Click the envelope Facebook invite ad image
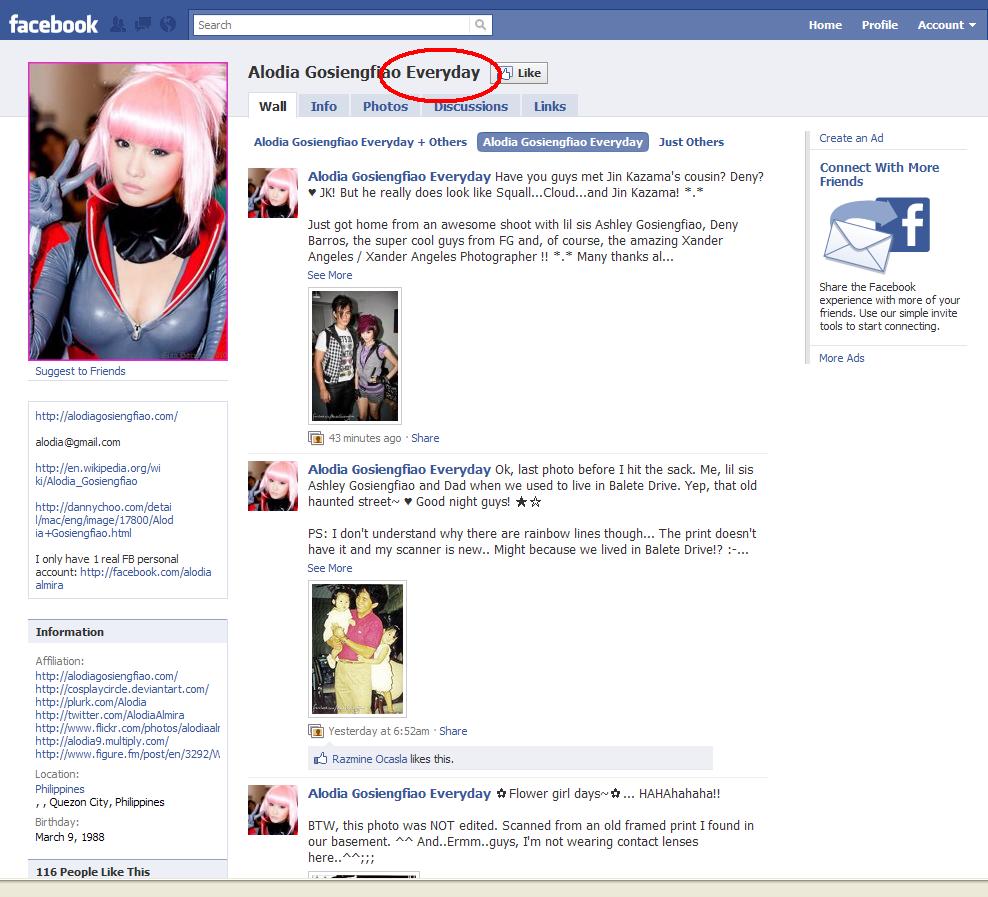Screen dimensions: 988x897 click(876, 235)
